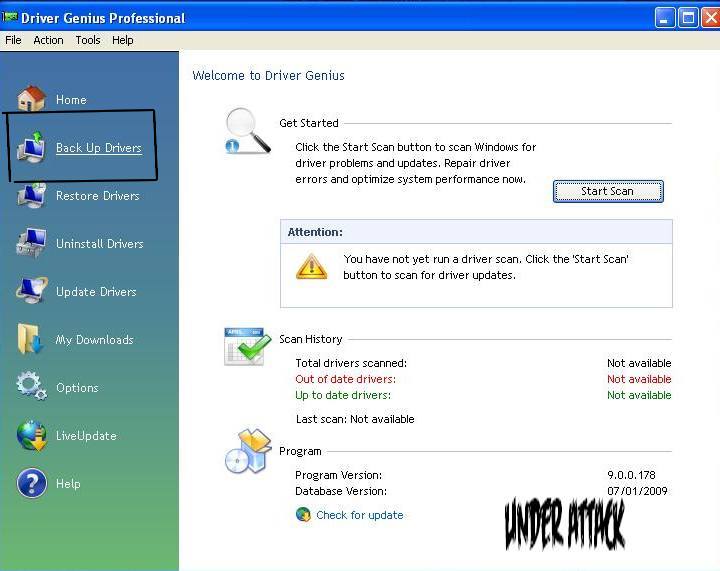This screenshot has height=571, width=720.
Task: Open Restore Drivers section
Action: 97,196
